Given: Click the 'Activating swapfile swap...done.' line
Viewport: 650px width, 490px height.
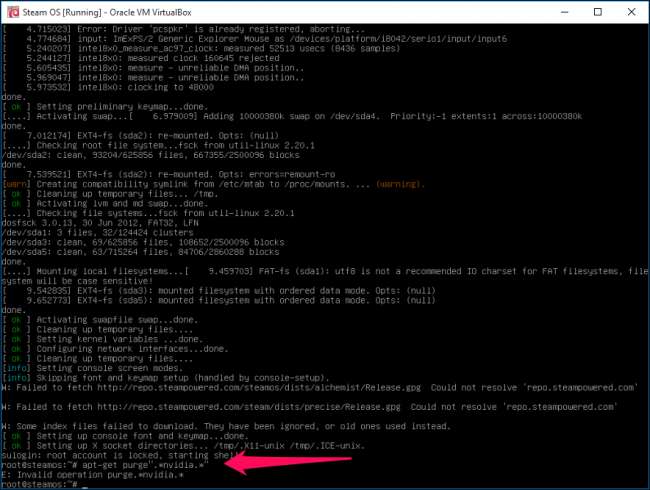Looking at the screenshot, I should click(100, 320).
